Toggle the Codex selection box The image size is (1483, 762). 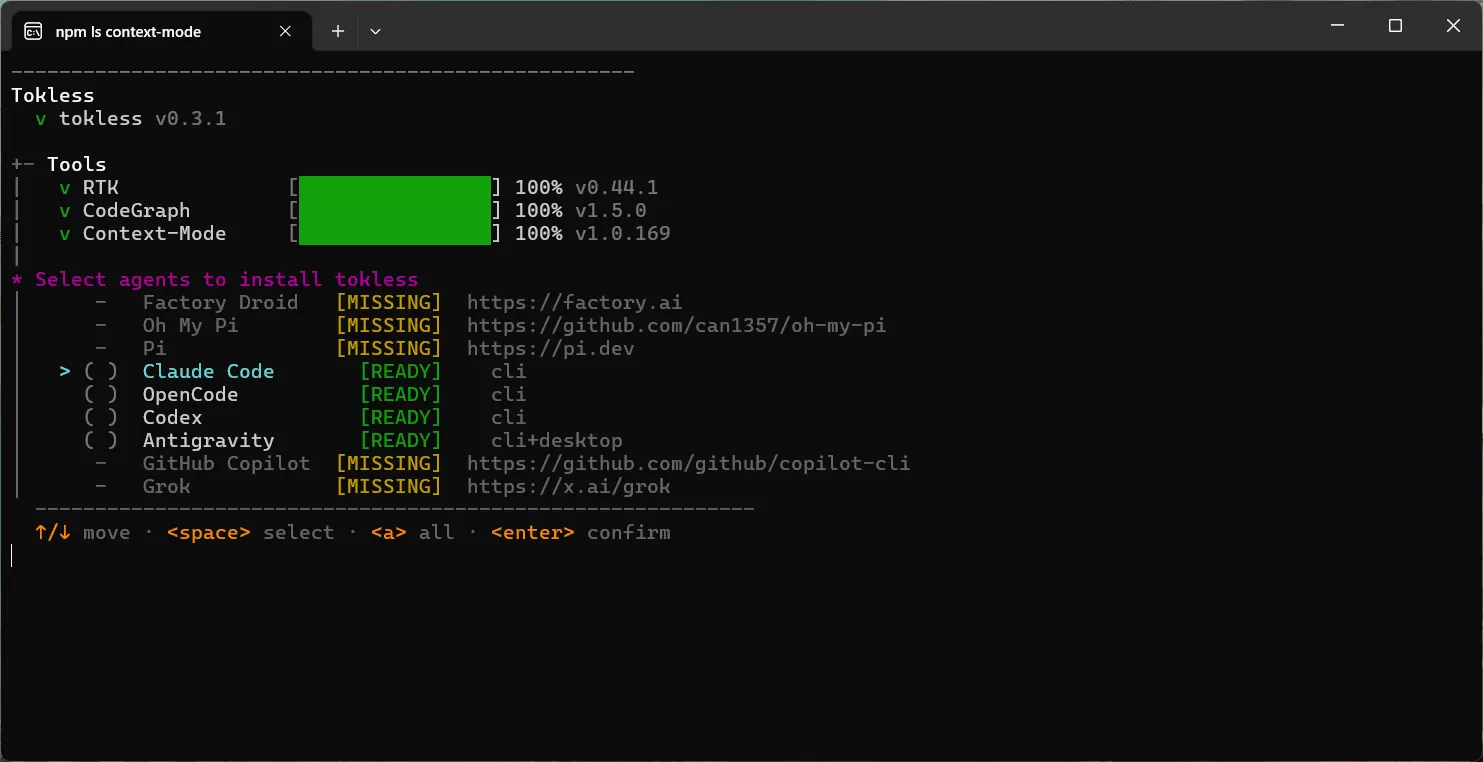[x=101, y=417]
